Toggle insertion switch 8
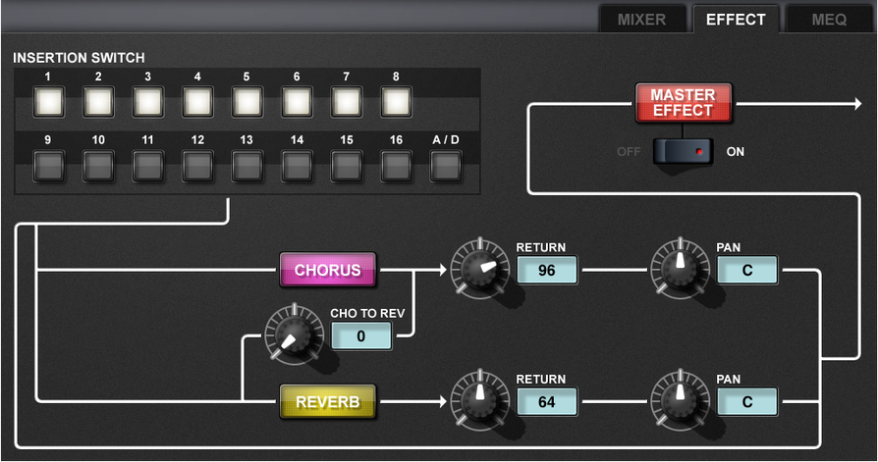This screenshot has width=878, height=462. tap(396, 102)
